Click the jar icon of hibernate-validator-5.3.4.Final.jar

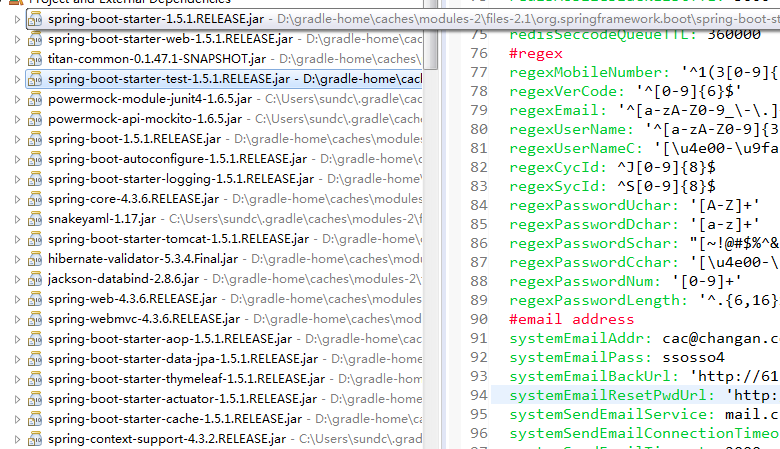[x=35, y=259]
